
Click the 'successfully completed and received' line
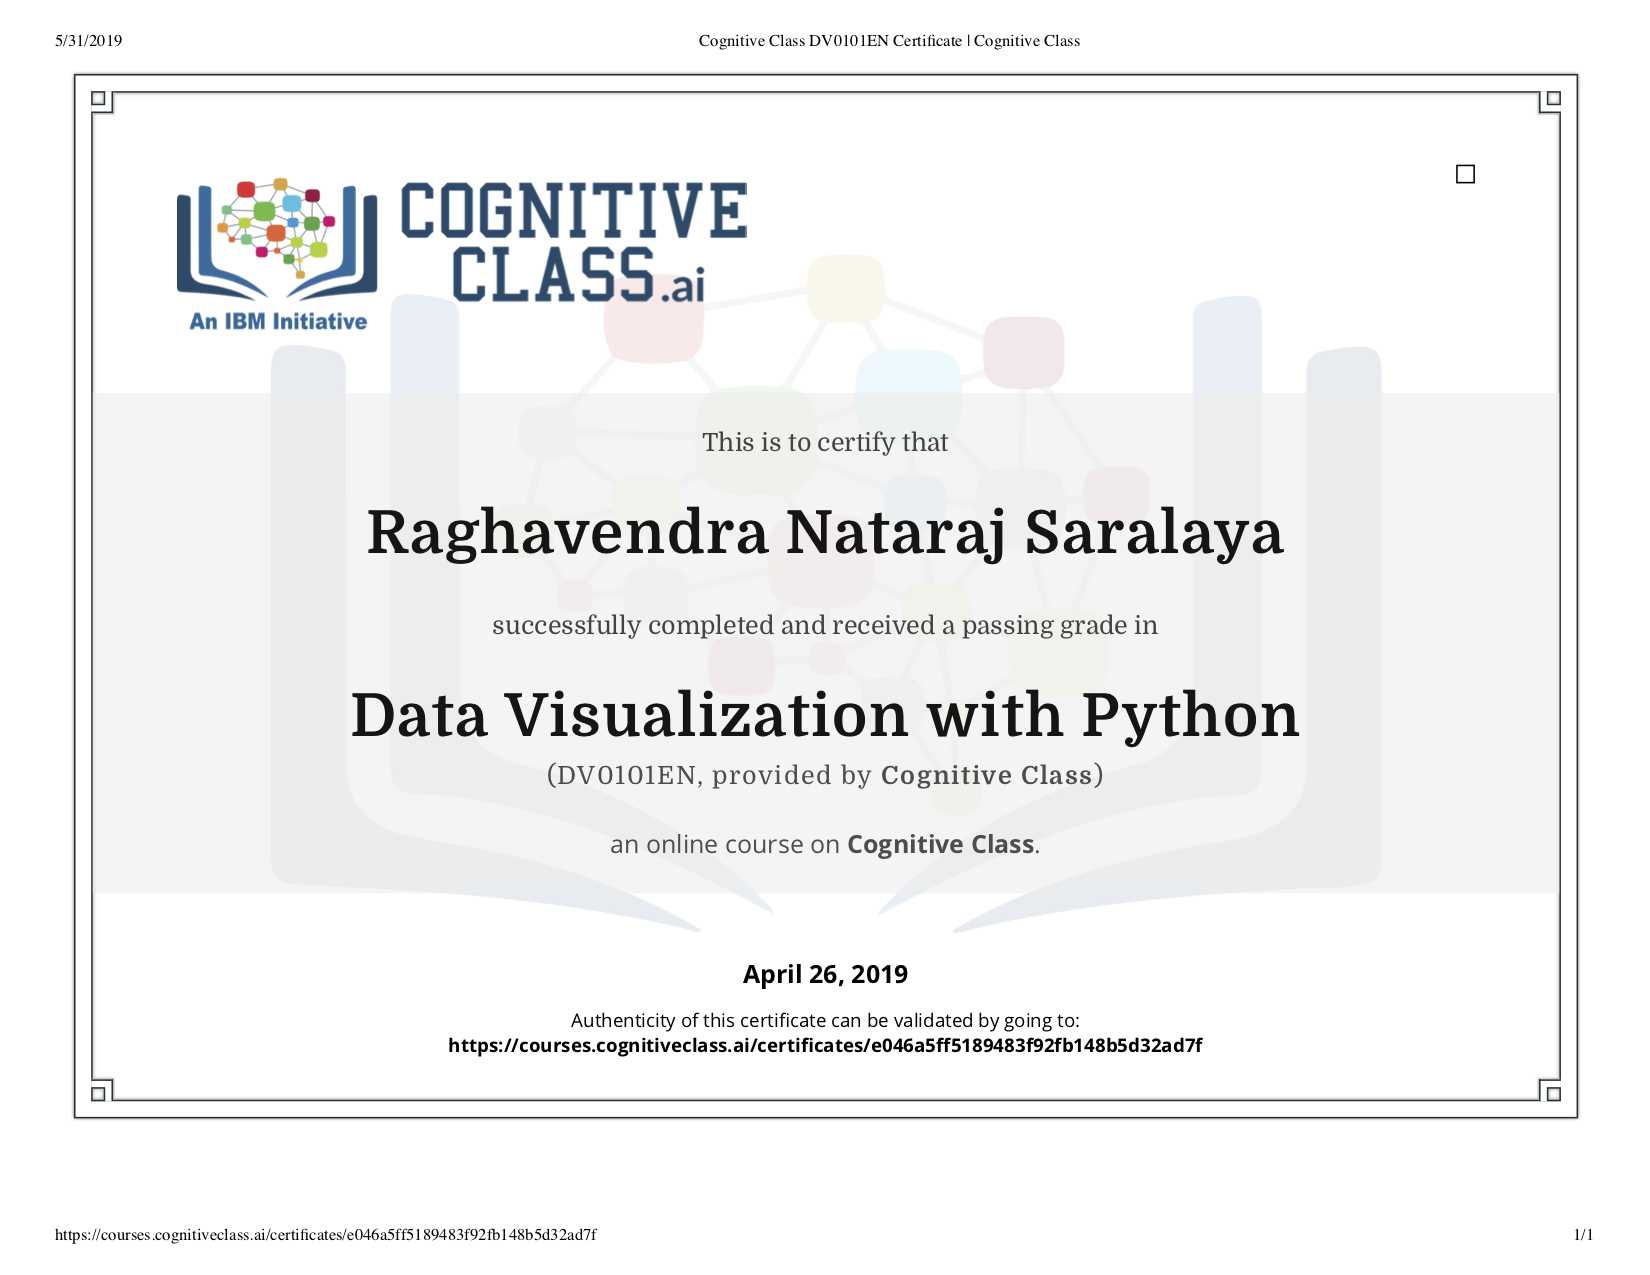tap(825, 626)
